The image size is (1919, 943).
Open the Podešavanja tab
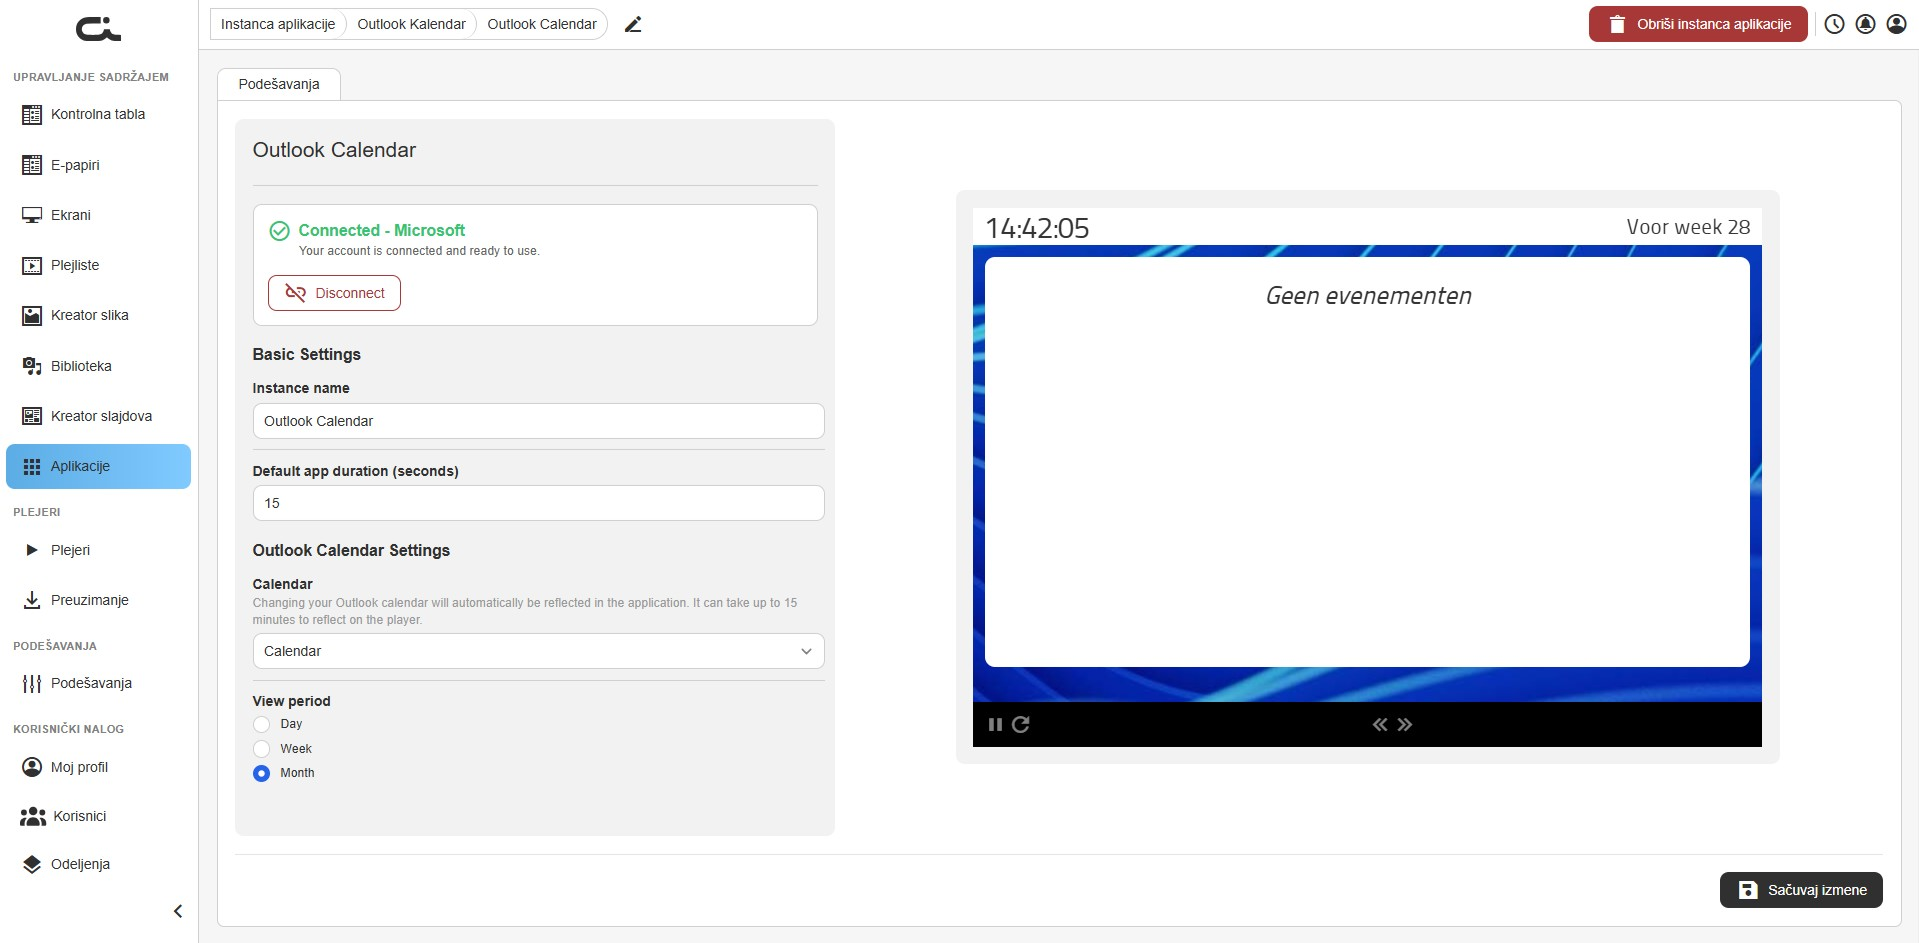[x=279, y=84]
